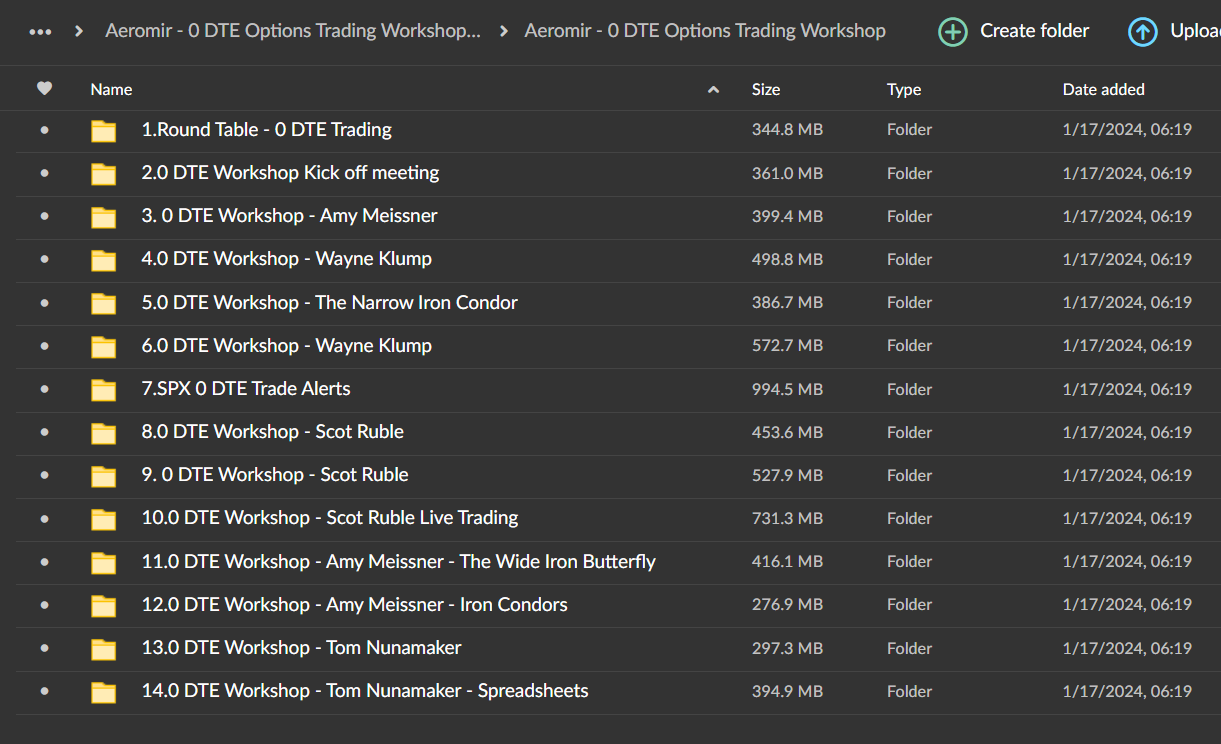Expand the breadcrumb ellipsis menu
Image resolution: width=1221 pixels, height=744 pixels.
[x=40, y=32]
